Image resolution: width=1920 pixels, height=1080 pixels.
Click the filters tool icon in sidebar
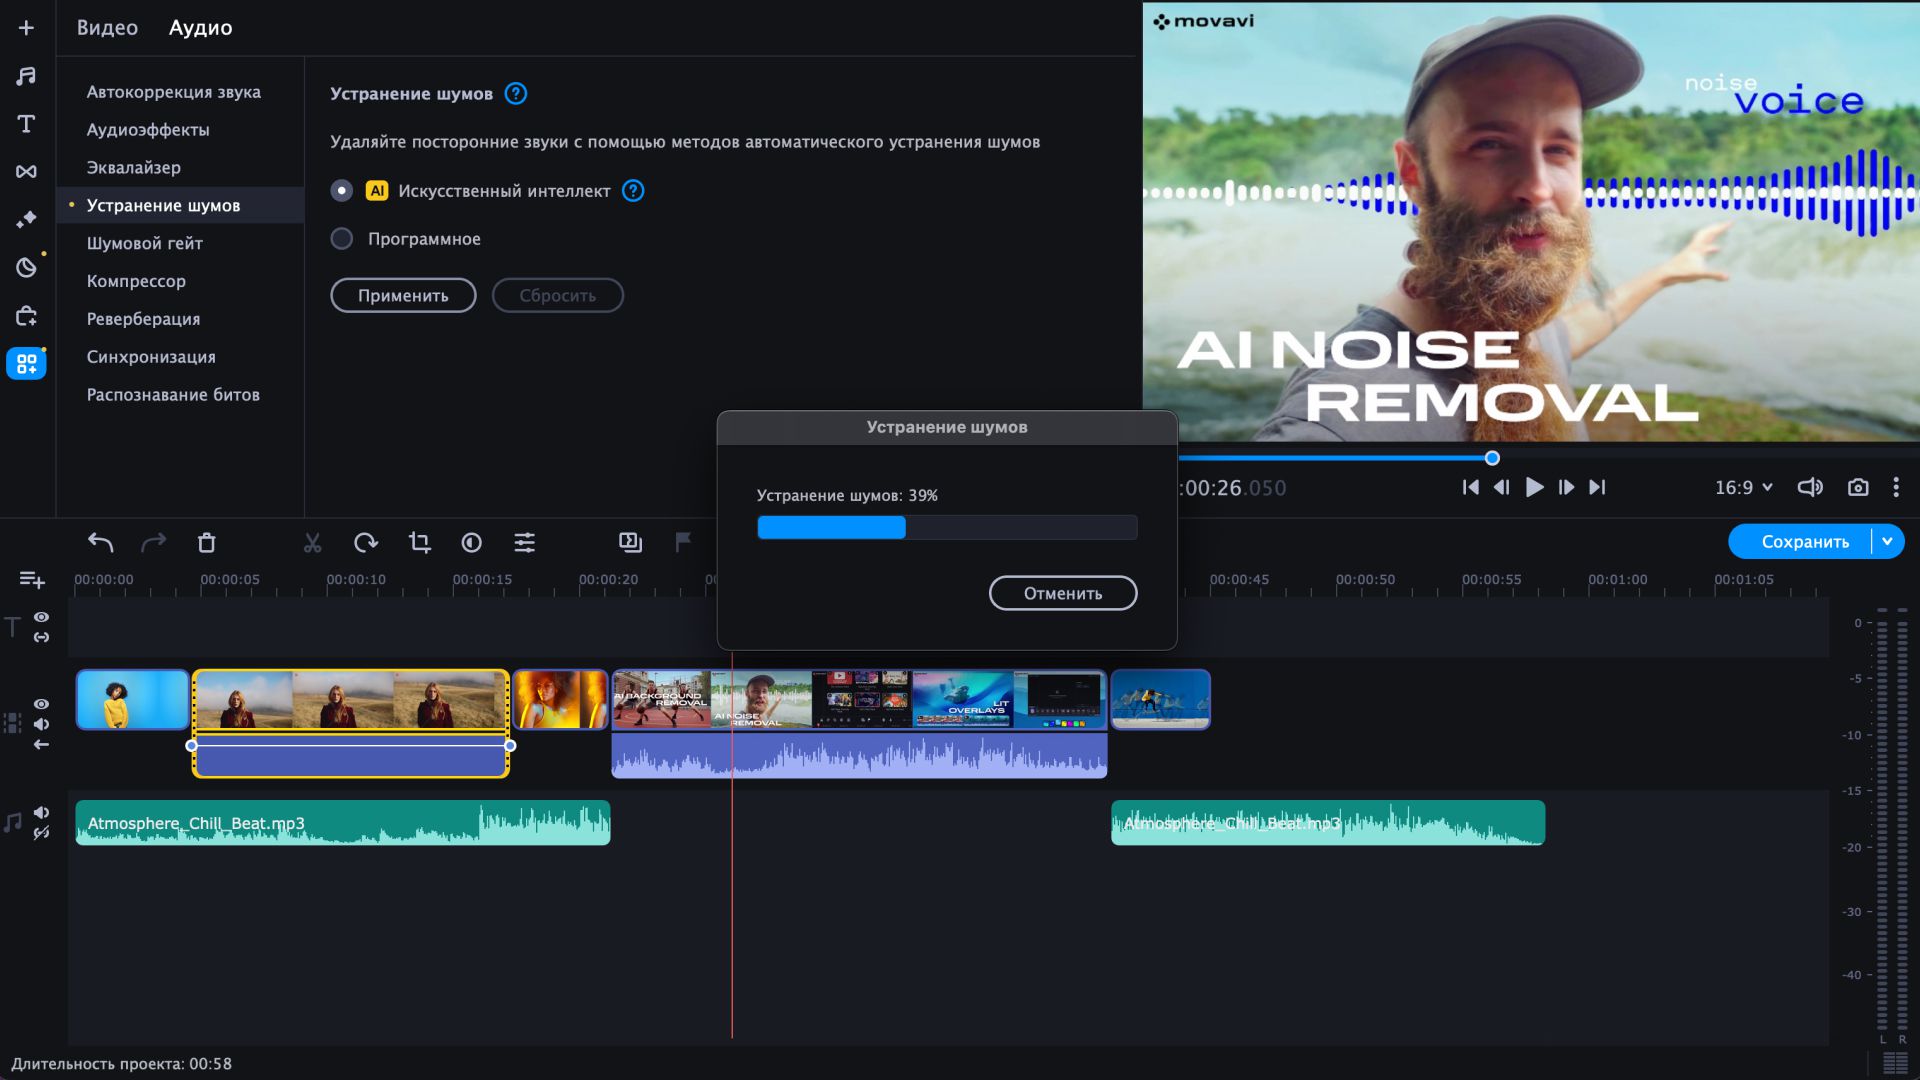coord(25,219)
